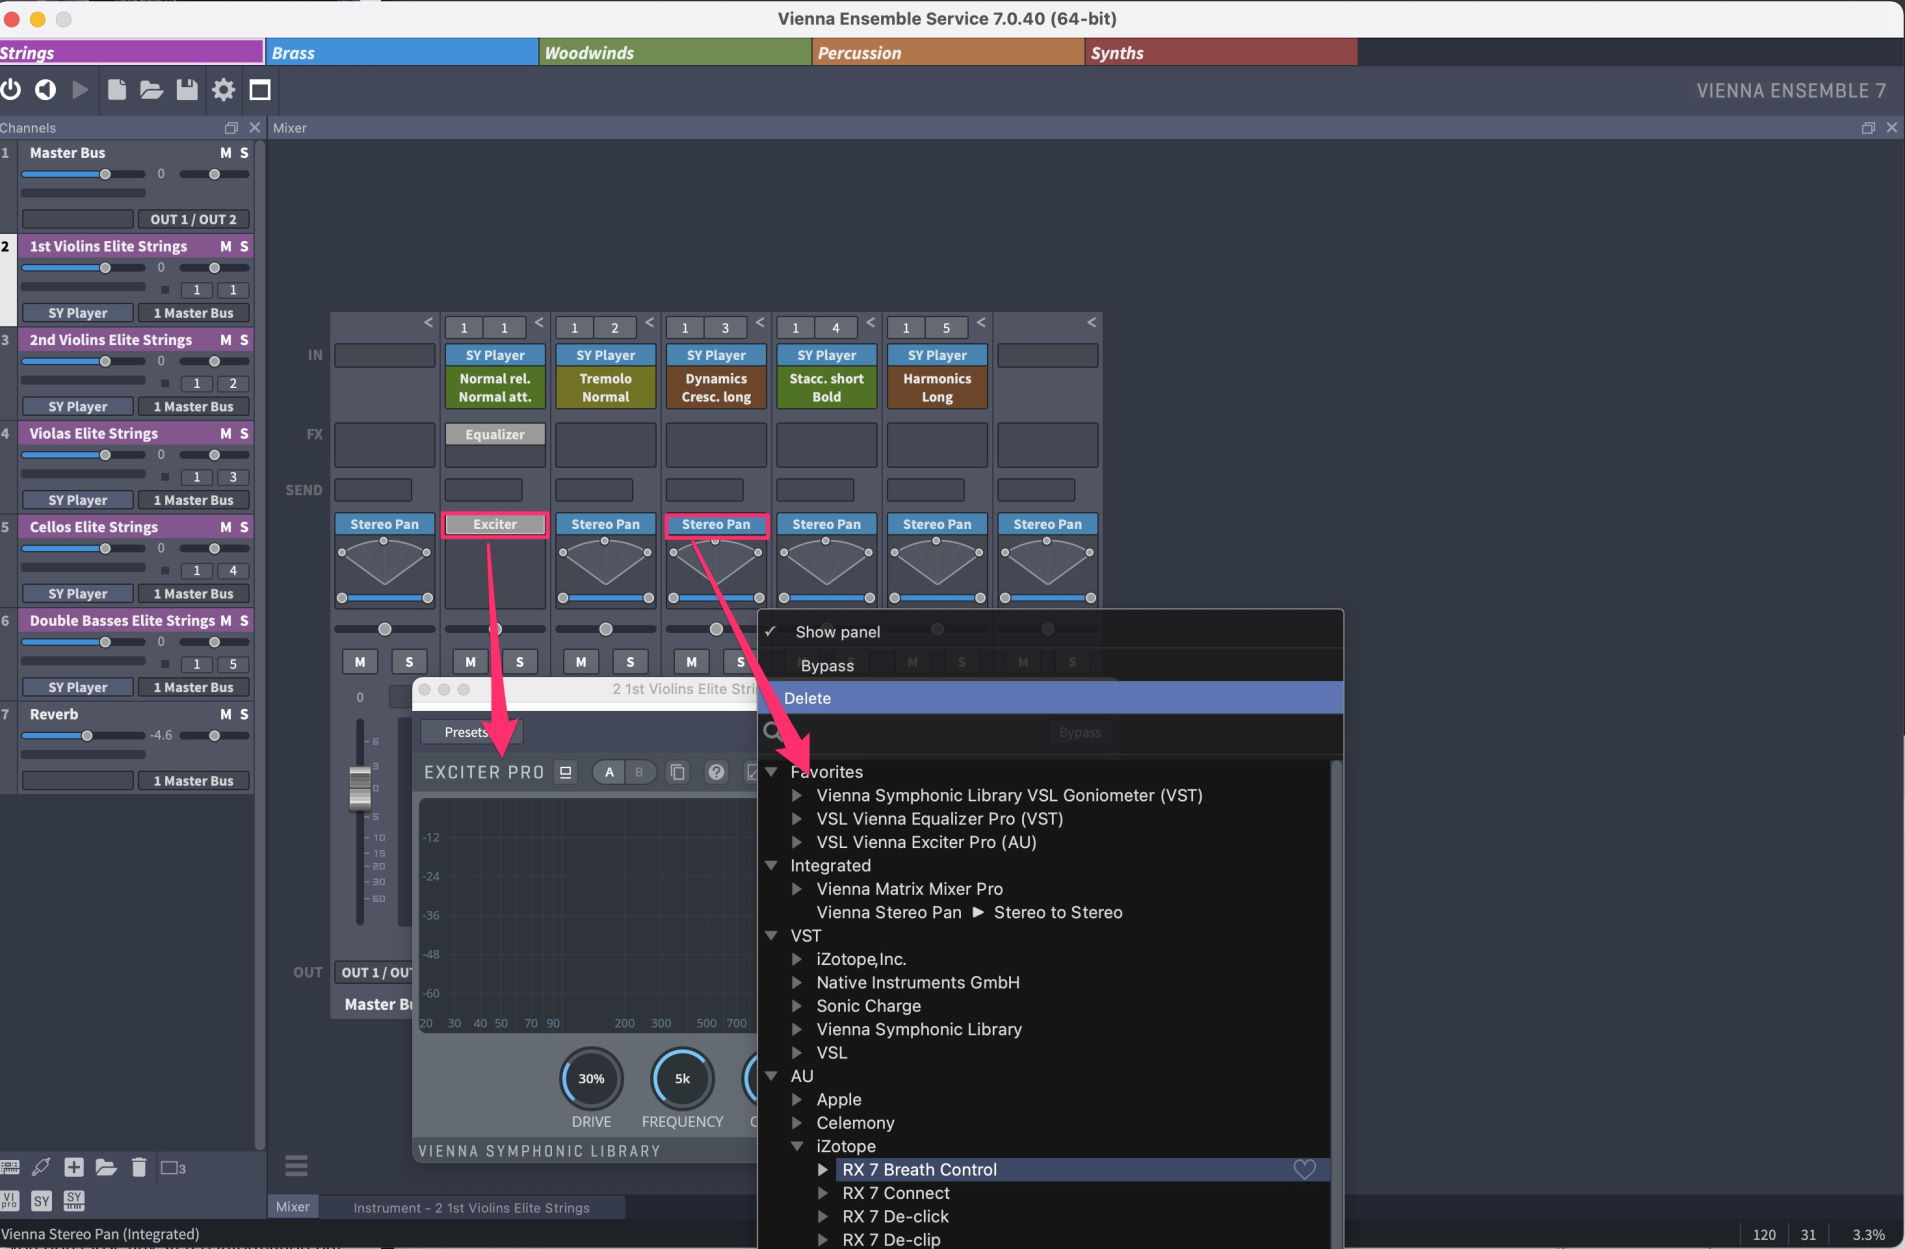
Task: Add a new channel with the plus icon
Action: point(74,1167)
